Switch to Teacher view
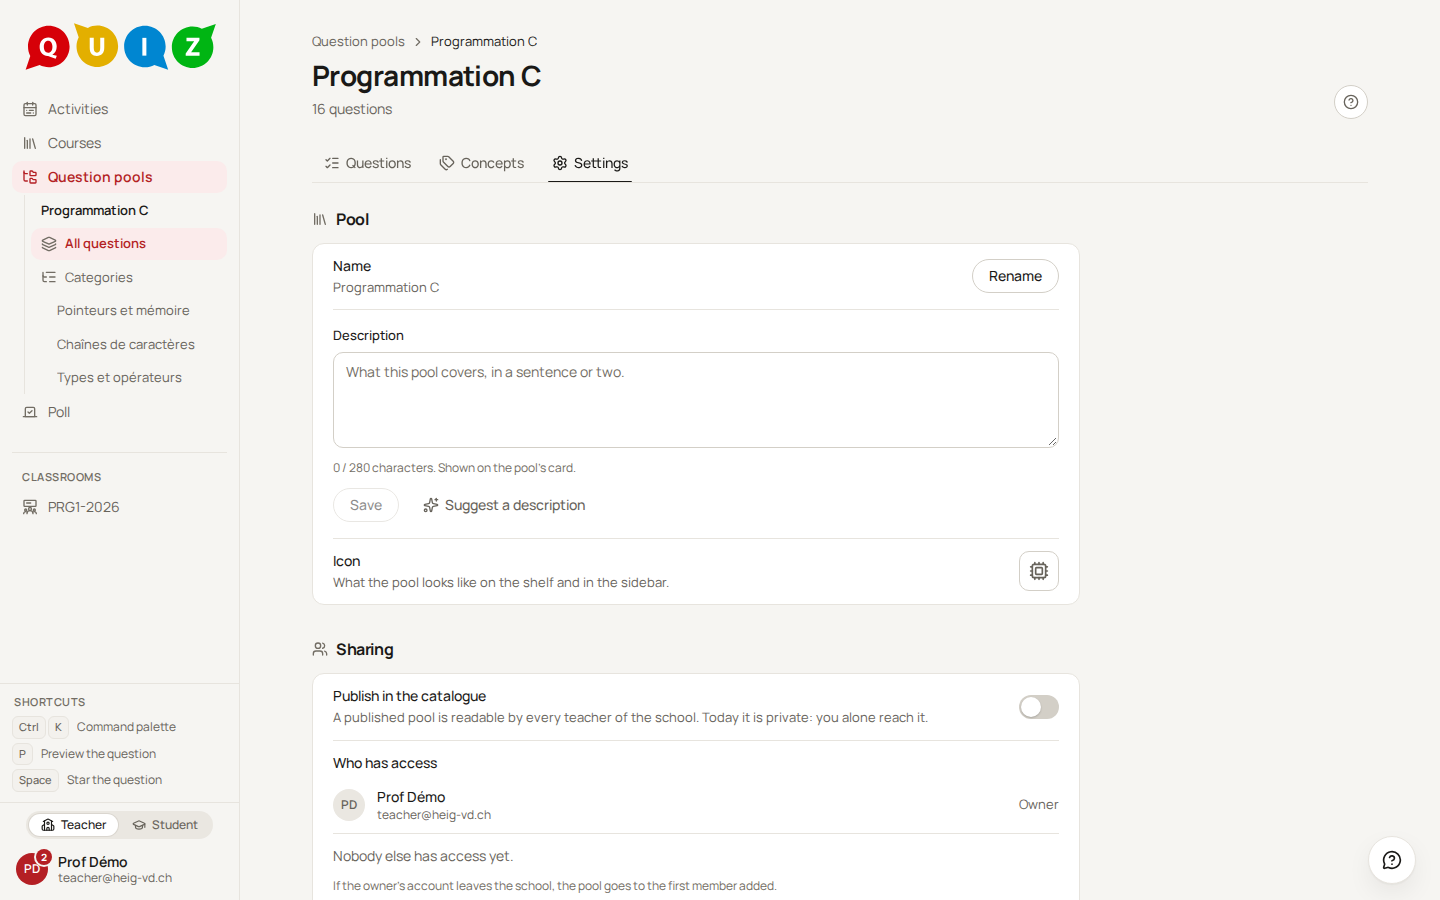This screenshot has width=1440, height=900. [73, 825]
